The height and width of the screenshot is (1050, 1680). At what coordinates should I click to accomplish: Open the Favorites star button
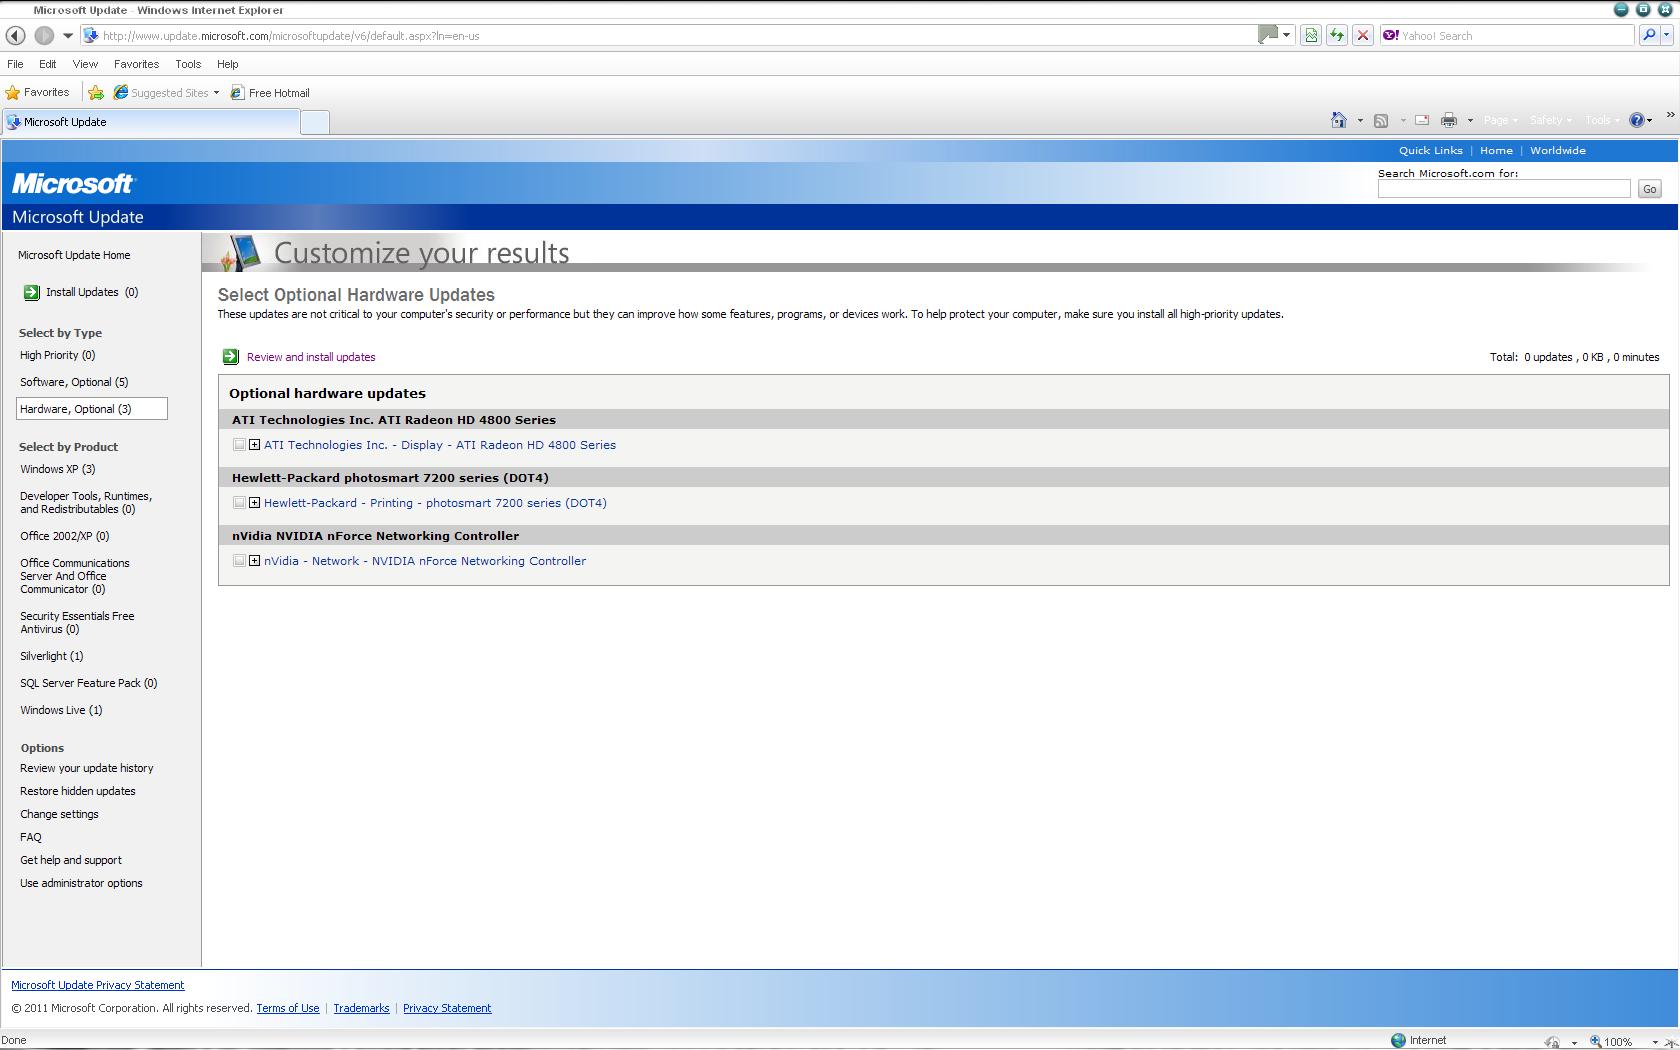click(38, 93)
